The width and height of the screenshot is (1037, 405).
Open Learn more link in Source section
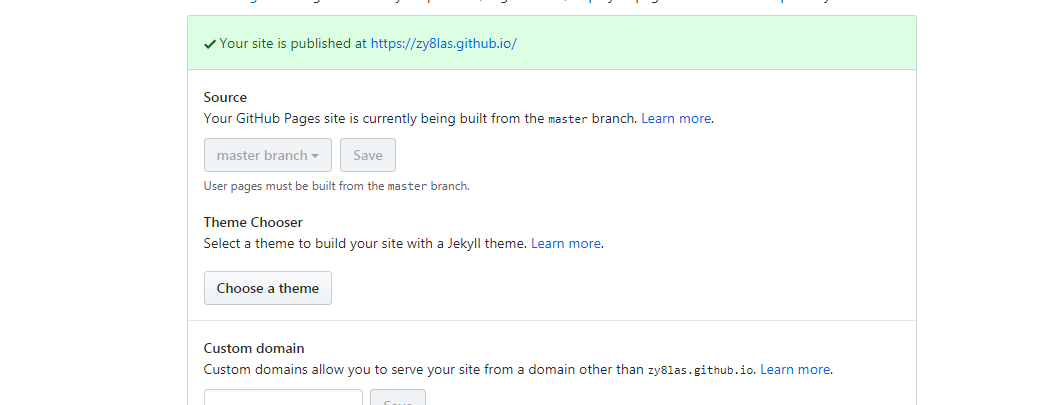coord(677,118)
